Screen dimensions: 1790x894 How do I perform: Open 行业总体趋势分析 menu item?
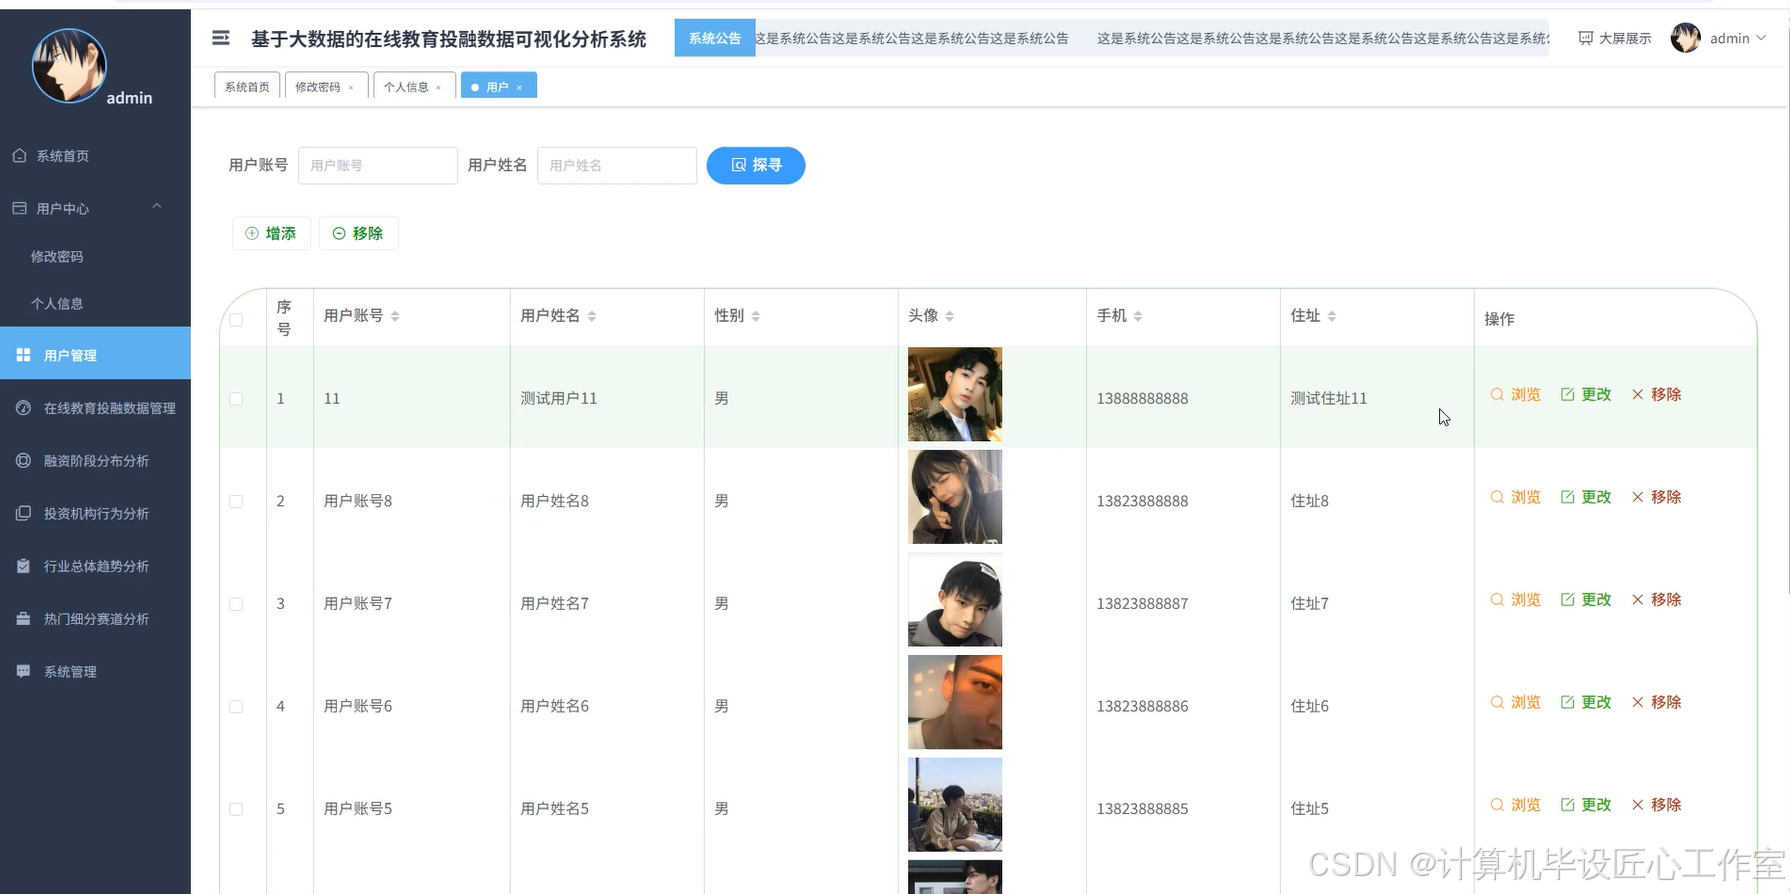pos(95,566)
